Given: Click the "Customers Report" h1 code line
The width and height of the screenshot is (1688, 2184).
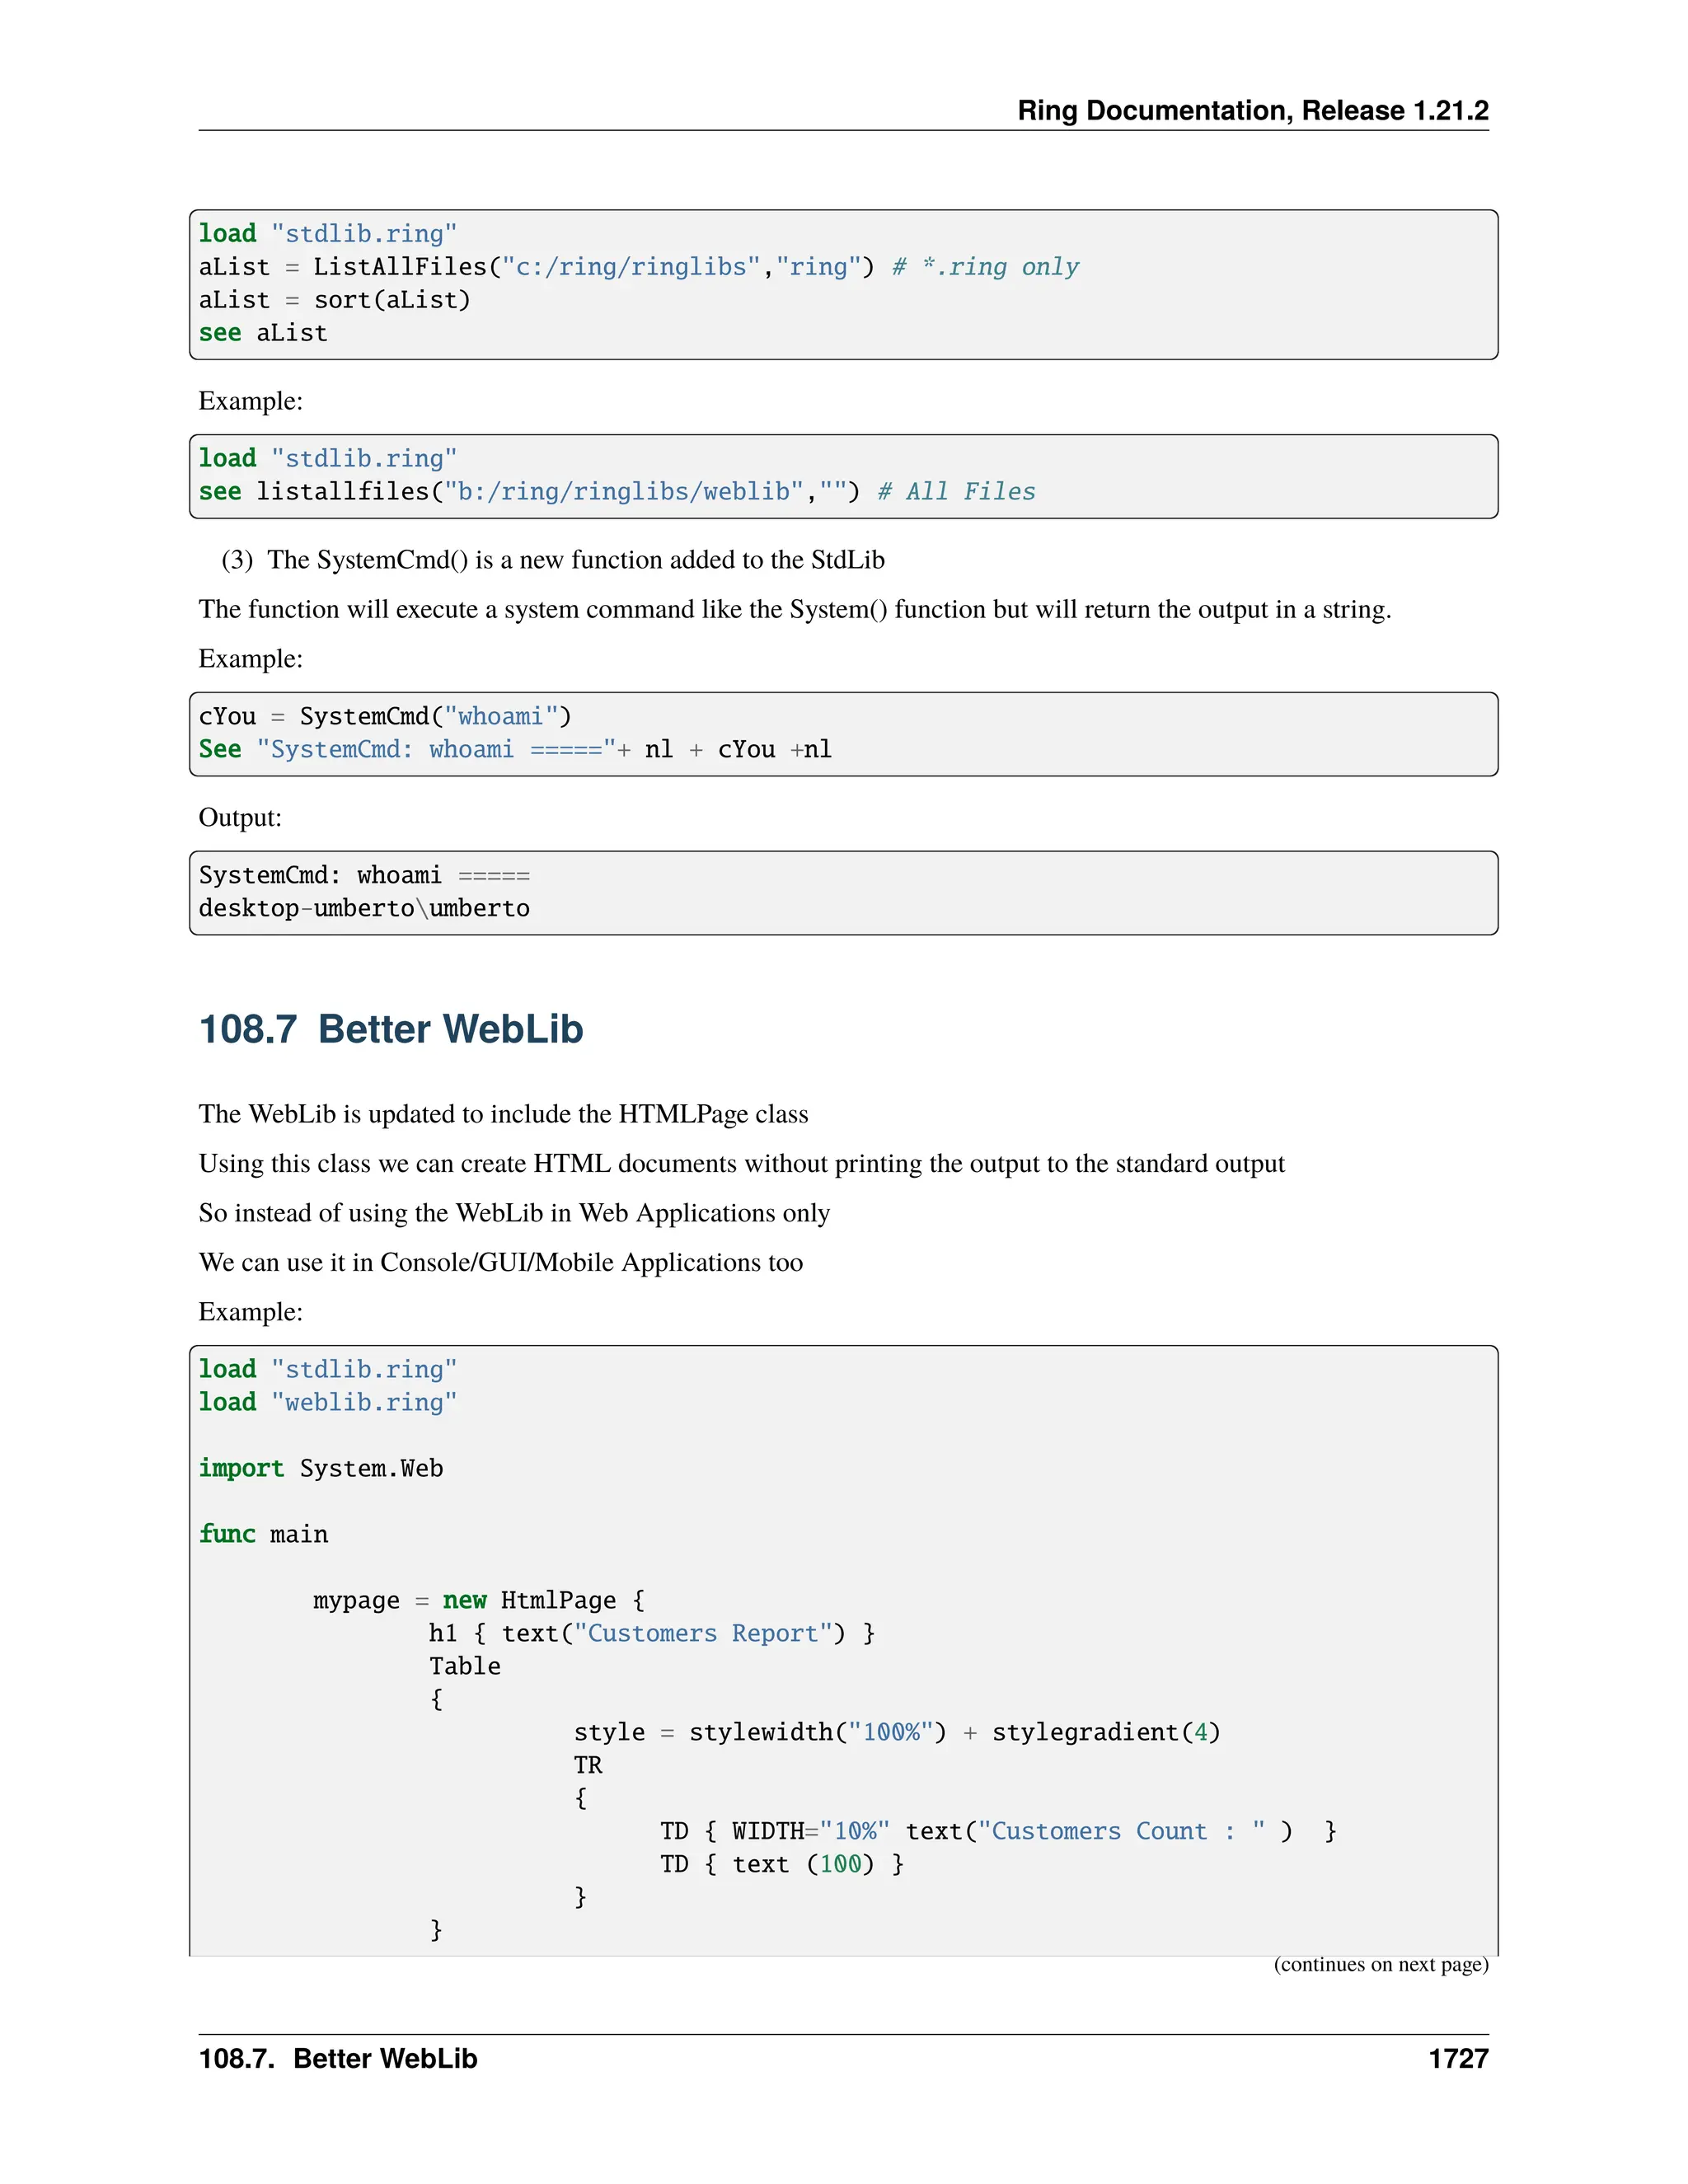Looking at the screenshot, I should point(652,1633).
